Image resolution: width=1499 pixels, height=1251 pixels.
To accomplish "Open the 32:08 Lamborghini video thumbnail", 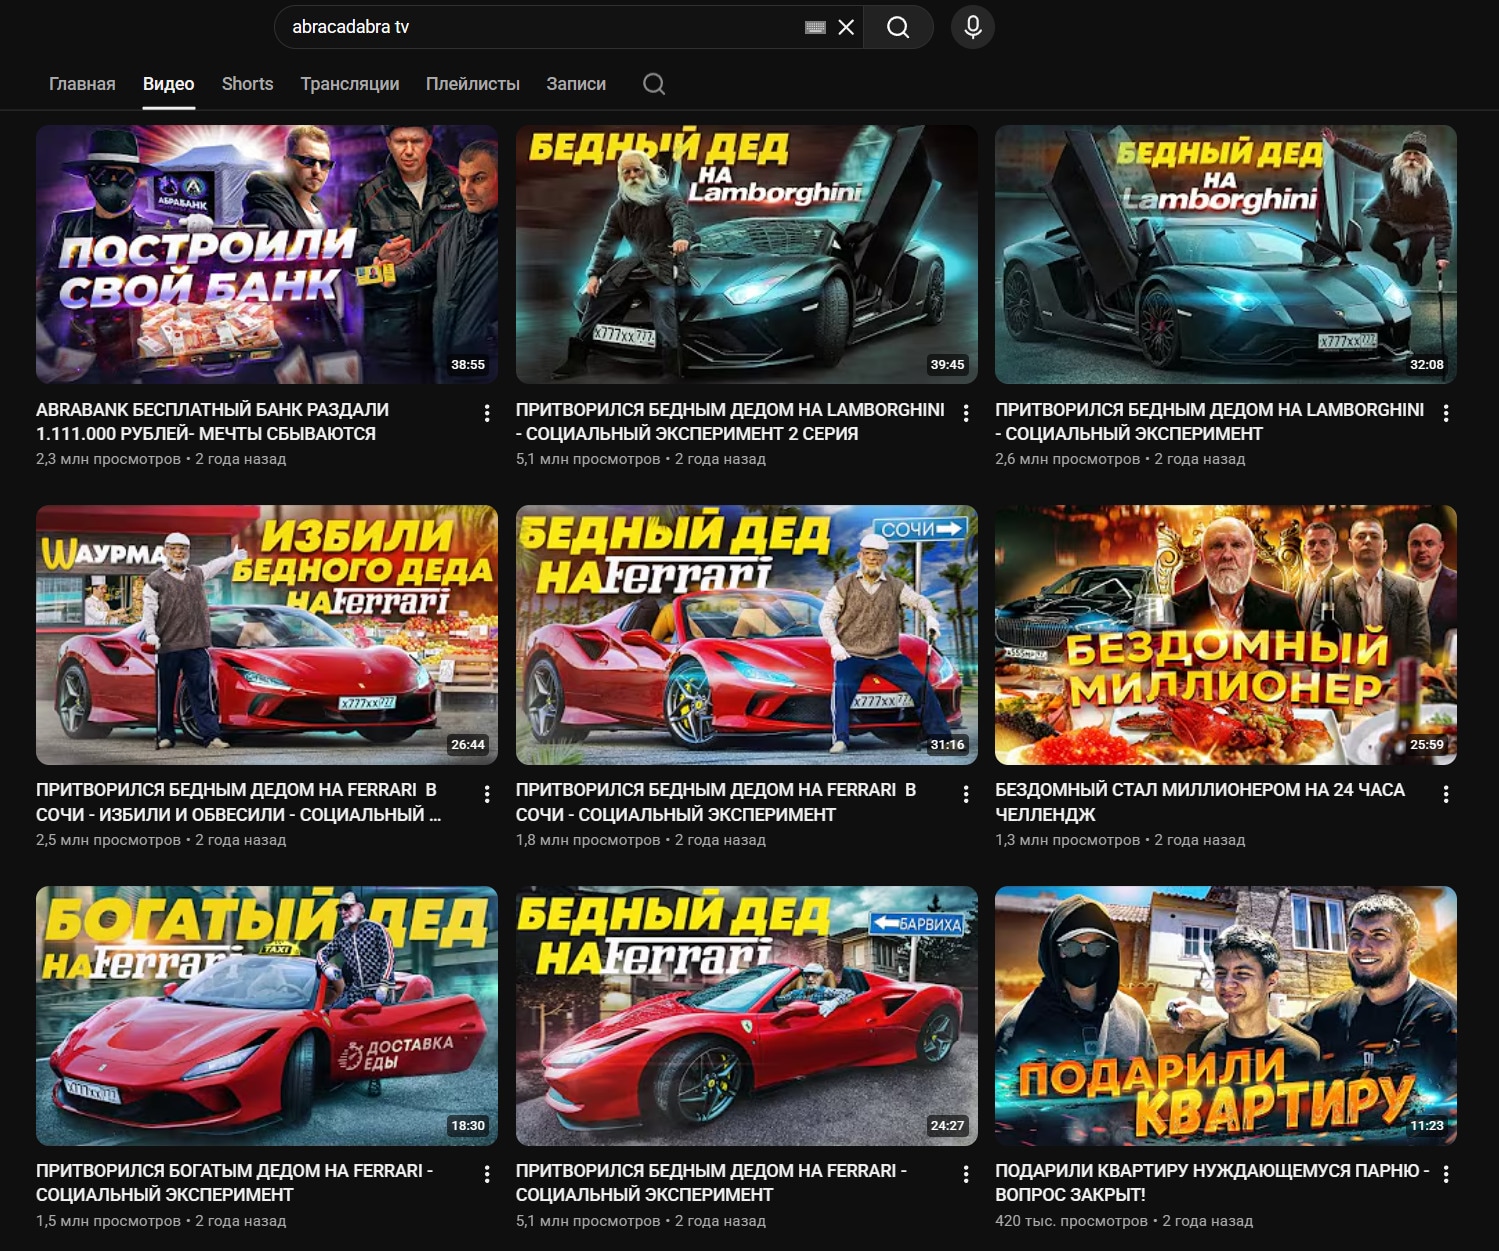I will 1226,254.
